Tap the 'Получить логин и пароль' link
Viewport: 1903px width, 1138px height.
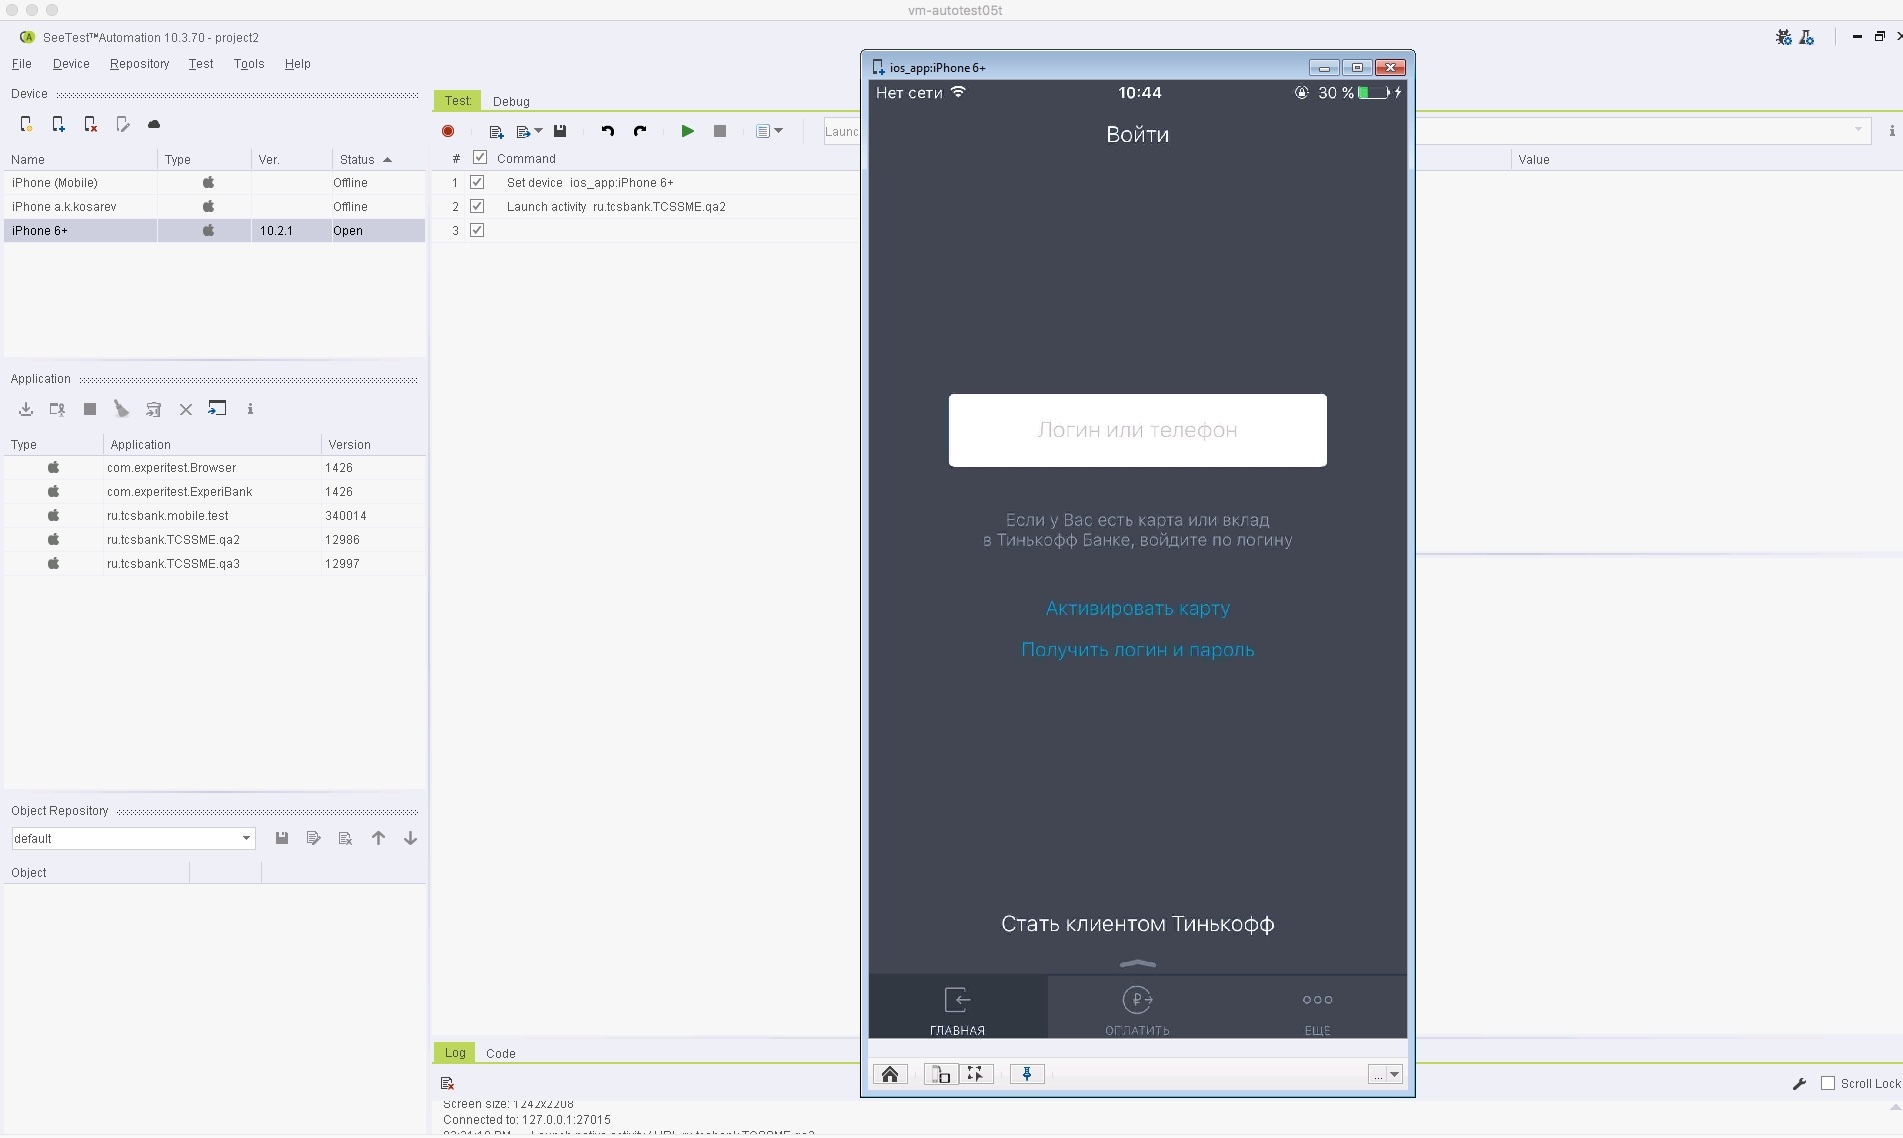click(x=1137, y=650)
